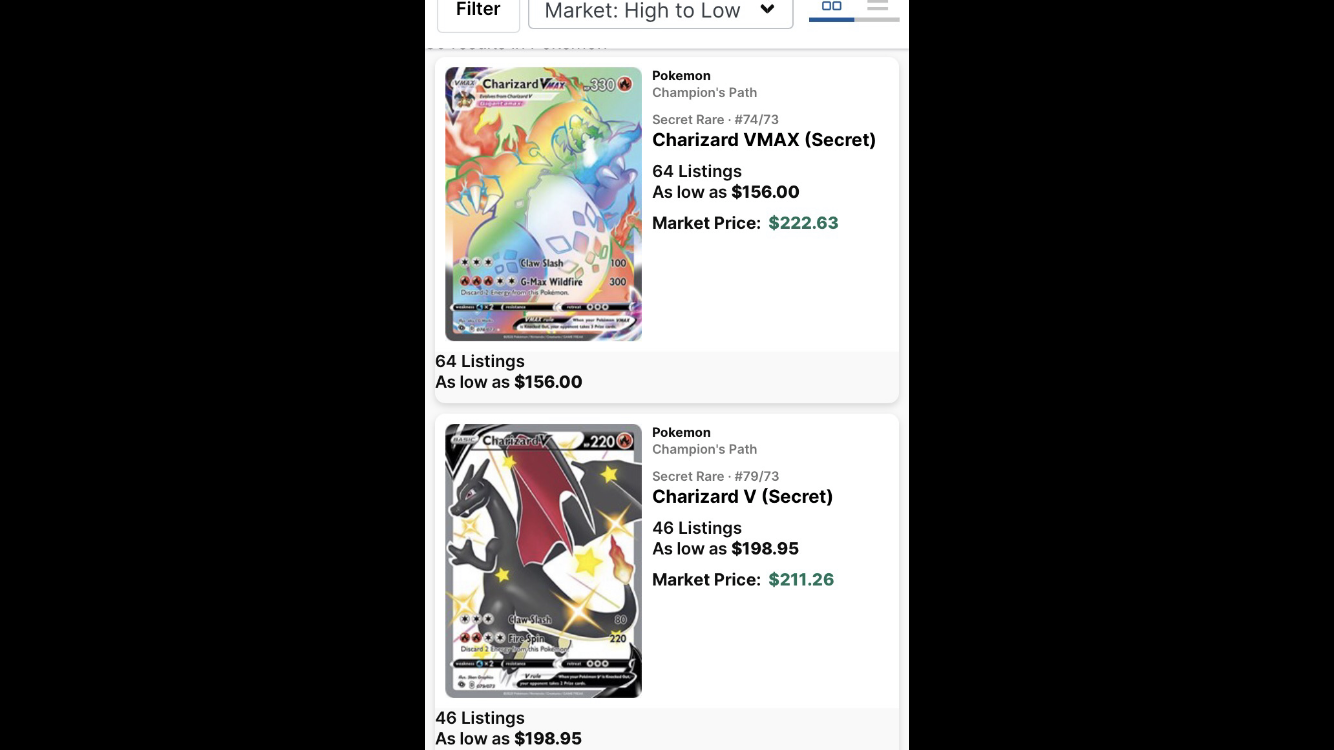
Task: Open the Filter button
Action: pyautogui.click(x=478, y=12)
